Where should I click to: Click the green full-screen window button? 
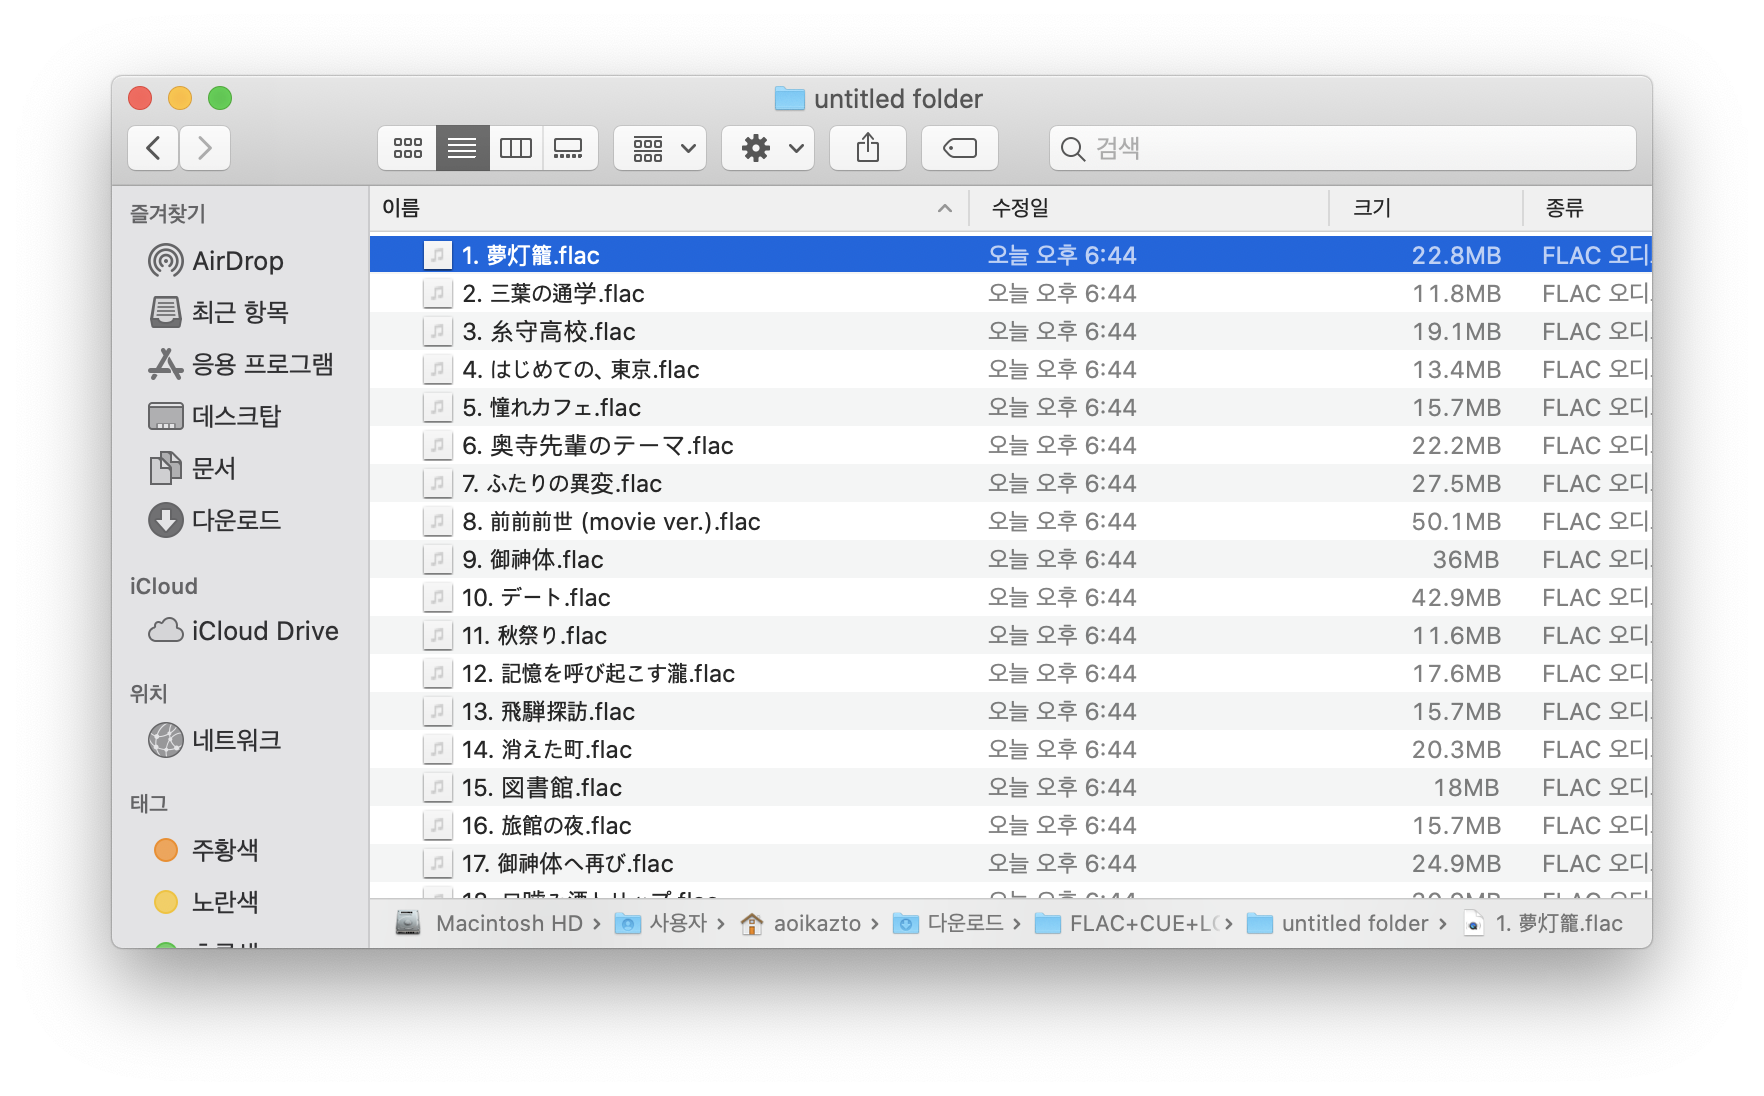[220, 98]
